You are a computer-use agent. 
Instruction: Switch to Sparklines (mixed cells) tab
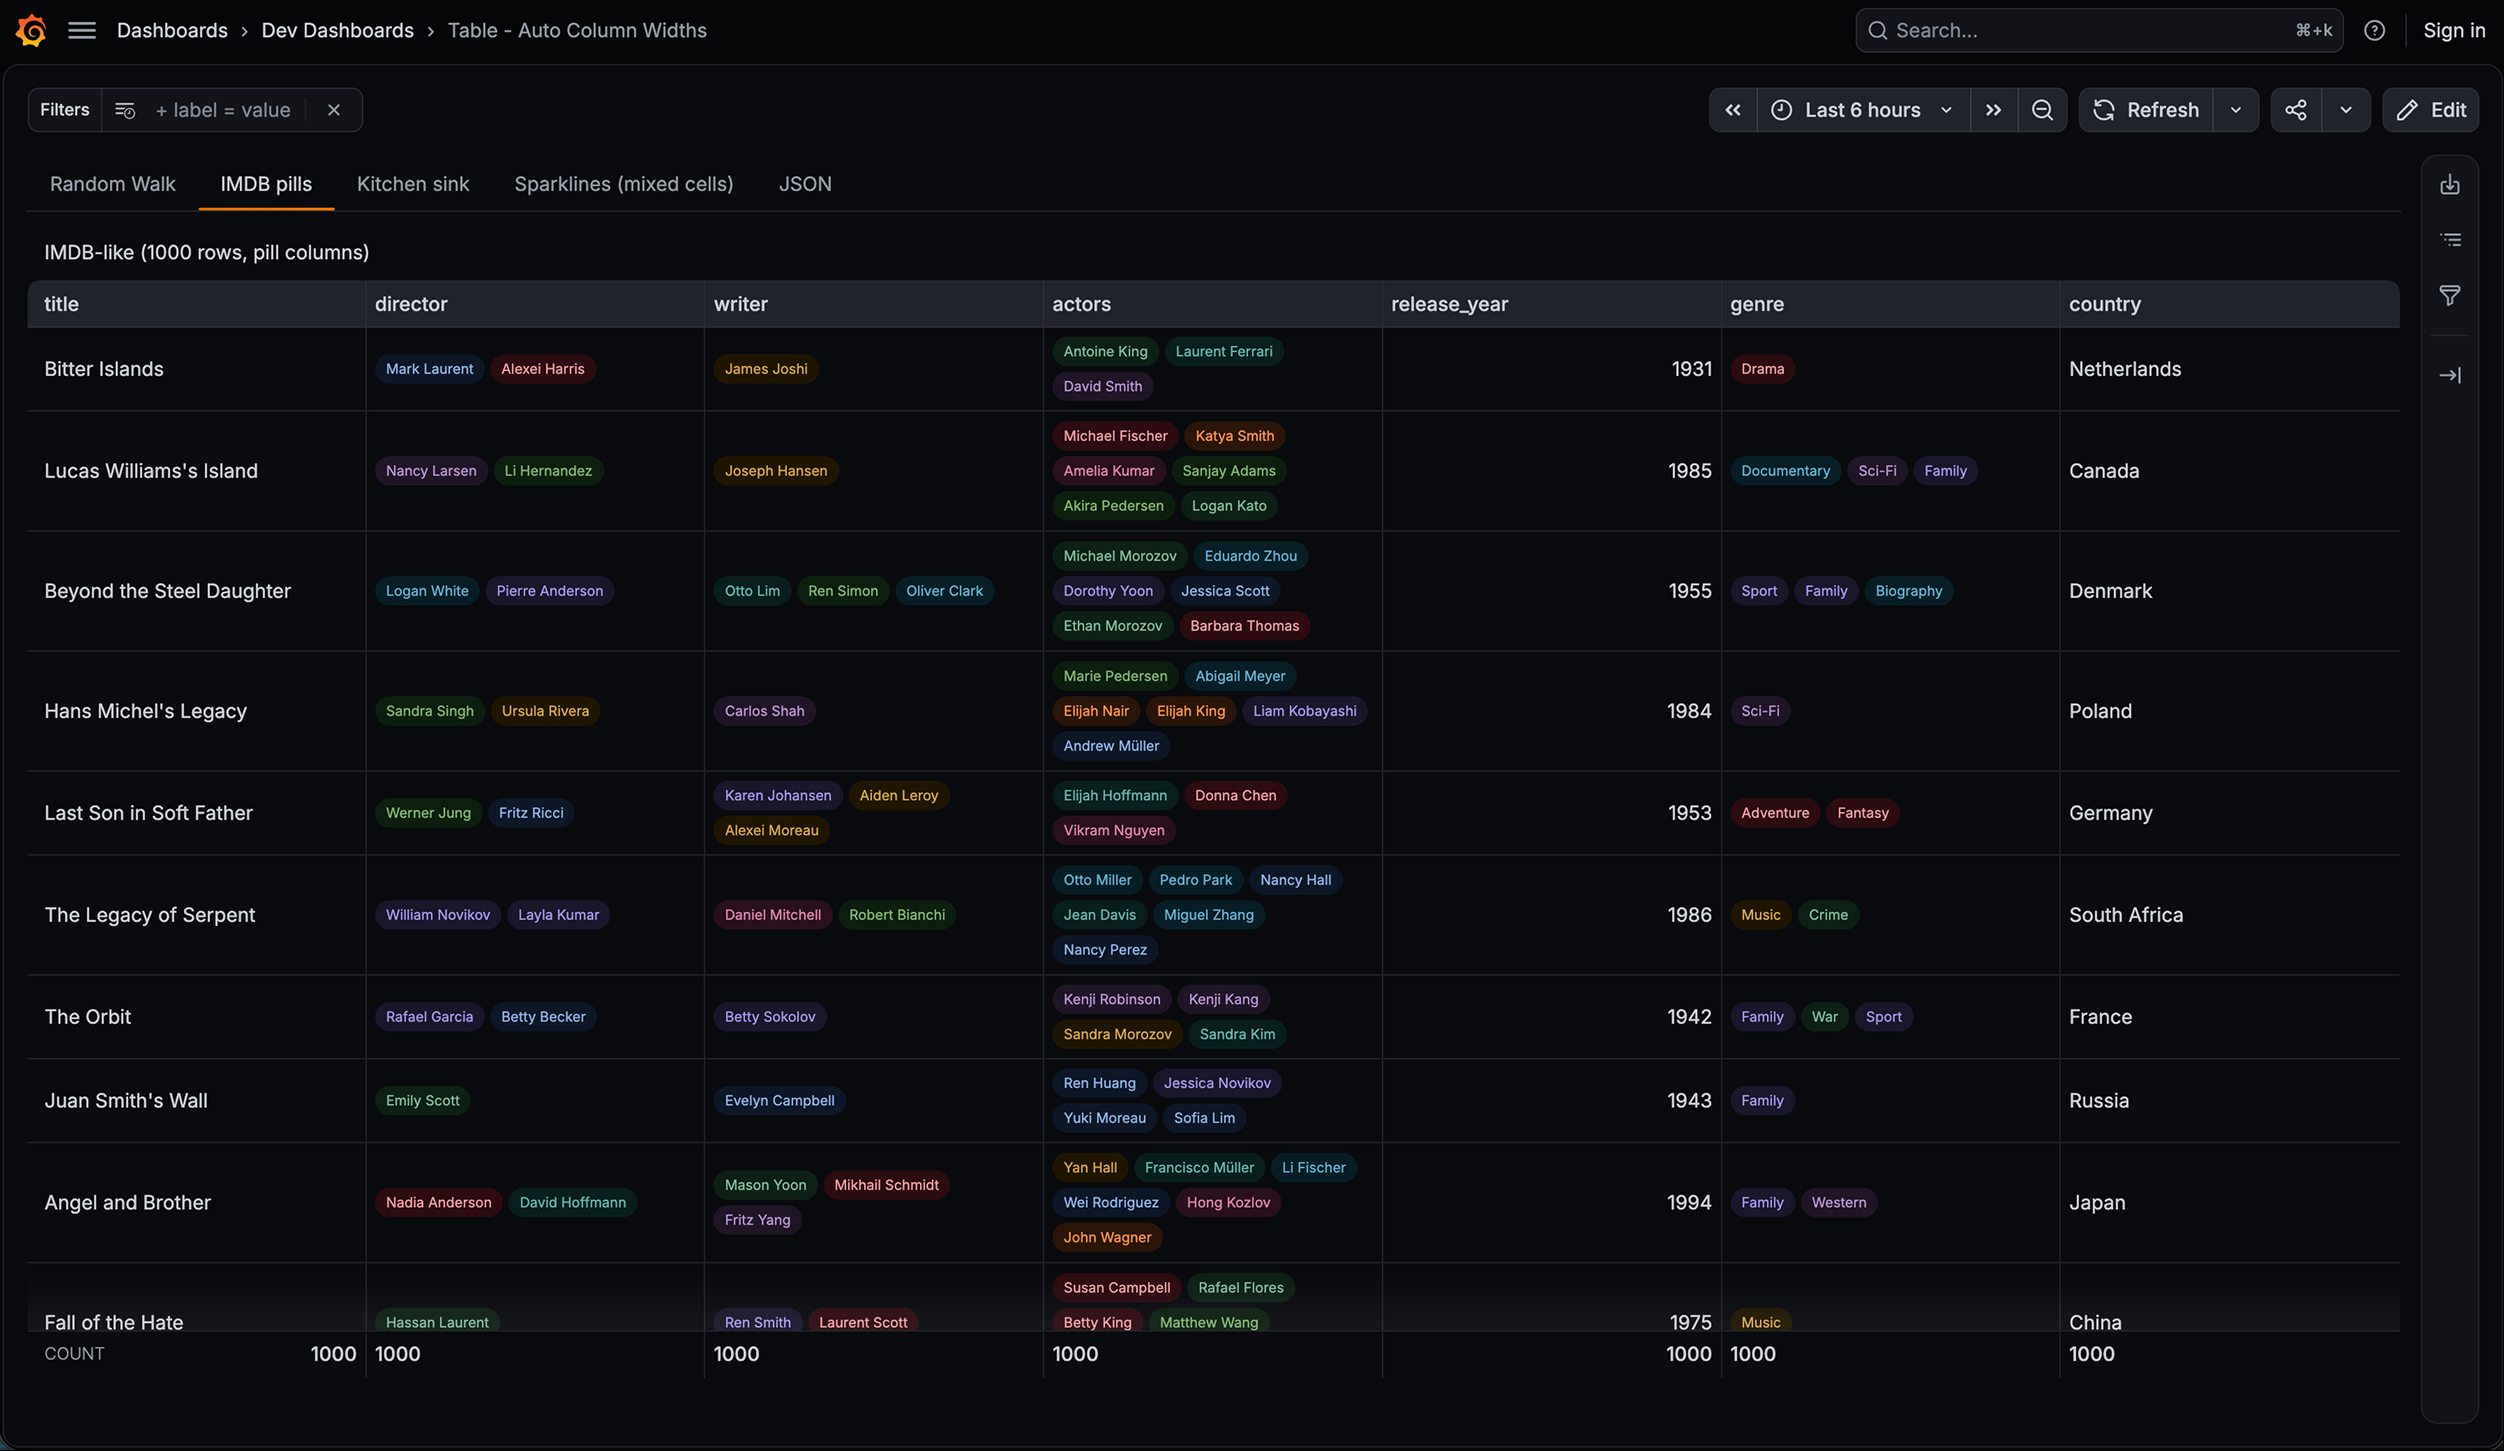coord(624,184)
